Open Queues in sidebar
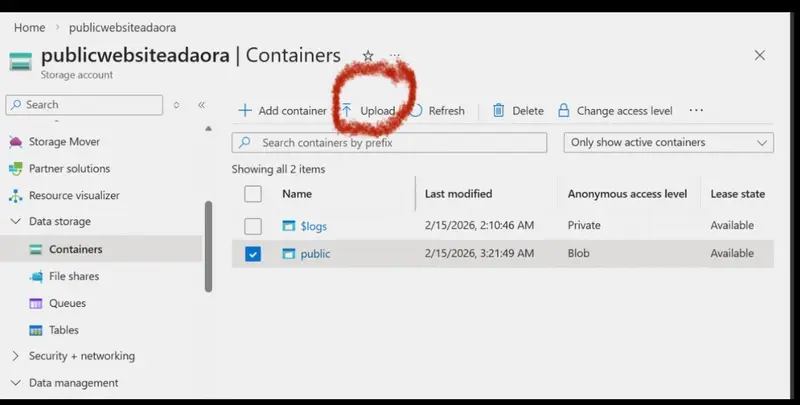This screenshot has width=800, height=405. point(67,303)
